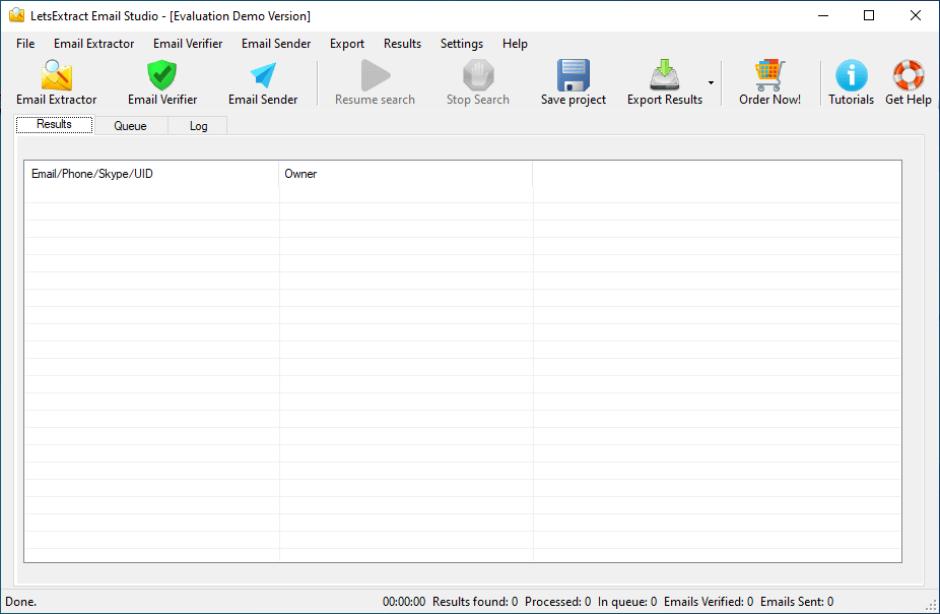This screenshot has width=940, height=614.
Task: Save project with floppy disk icon
Action: (x=573, y=75)
